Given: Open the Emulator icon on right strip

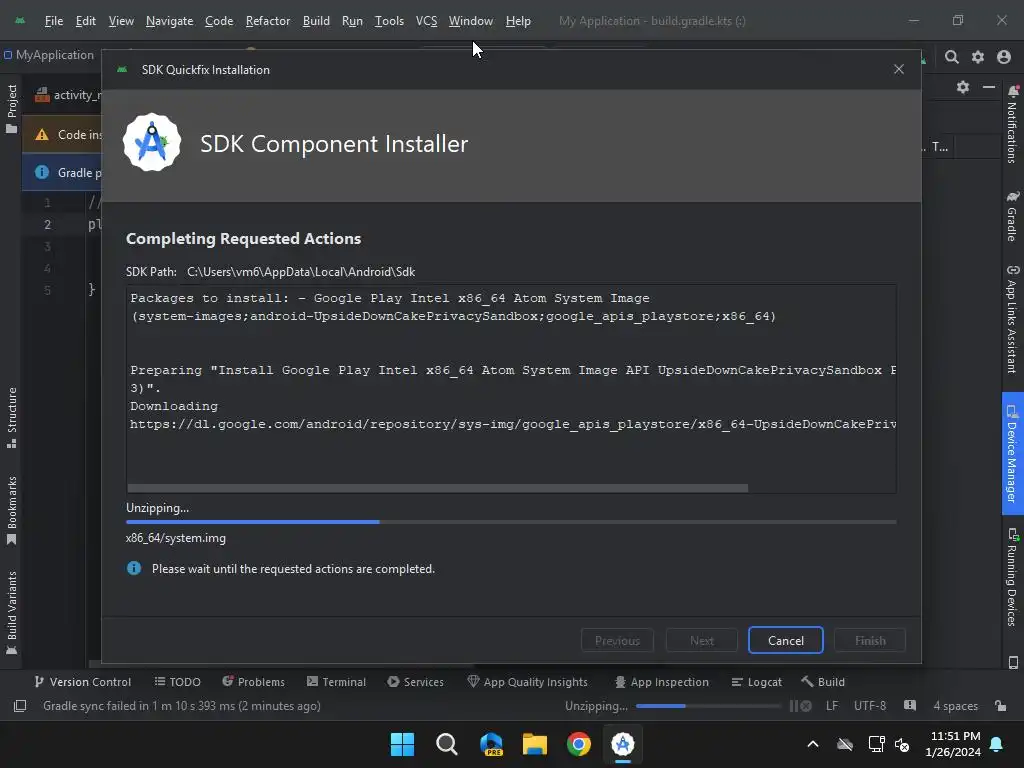Looking at the screenshot, I should [1013, 662].
